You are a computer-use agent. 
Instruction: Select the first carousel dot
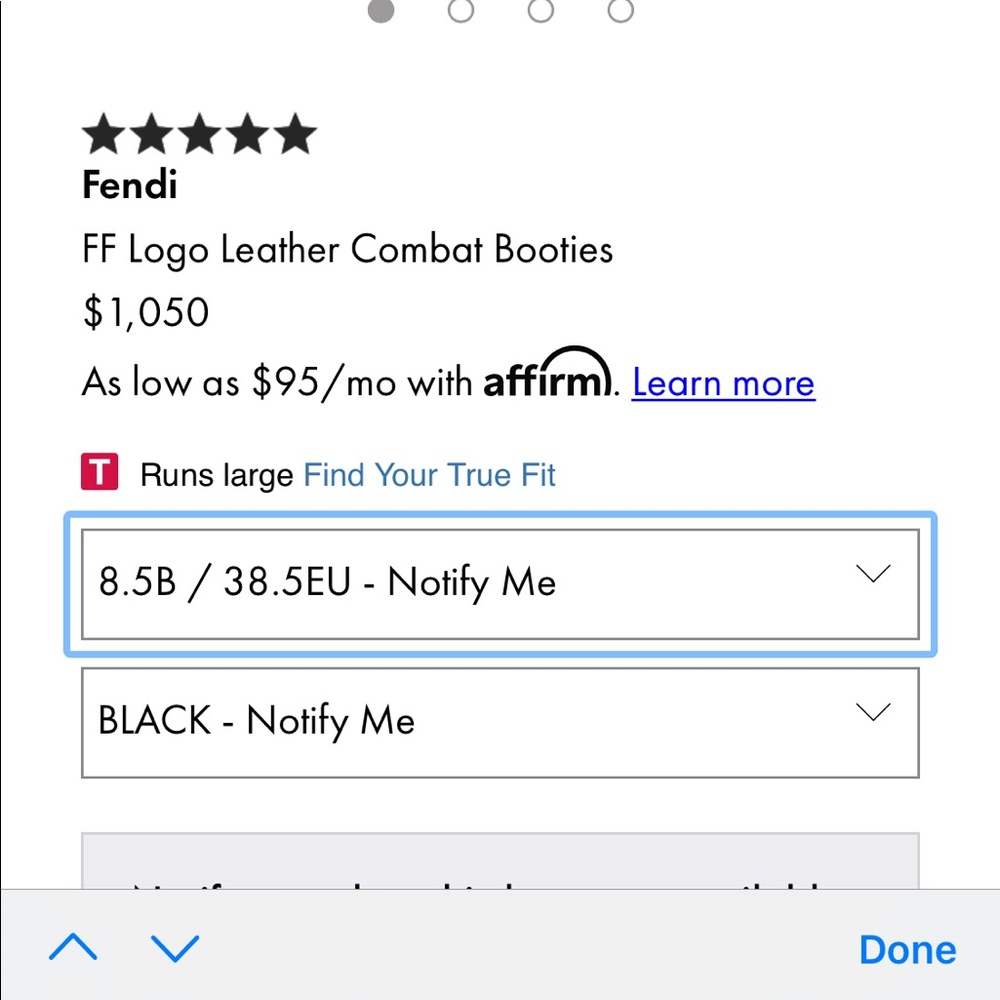tap(381, 12)
